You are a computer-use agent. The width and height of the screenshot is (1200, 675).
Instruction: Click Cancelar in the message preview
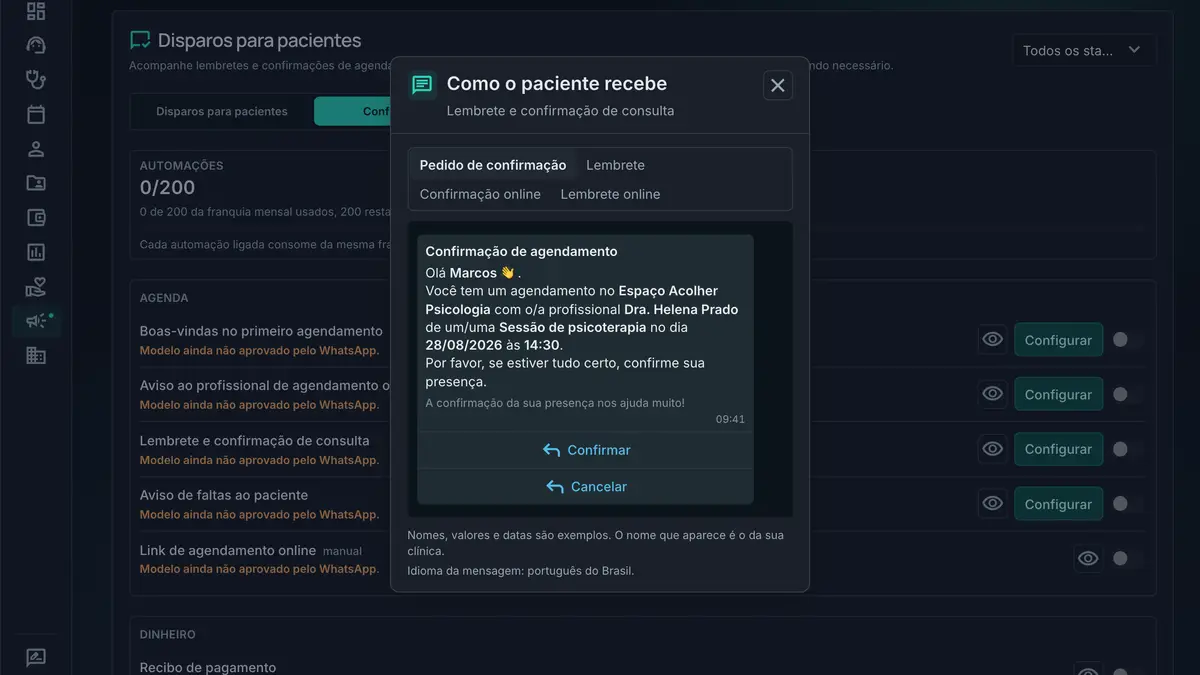(x=586, y=487)
